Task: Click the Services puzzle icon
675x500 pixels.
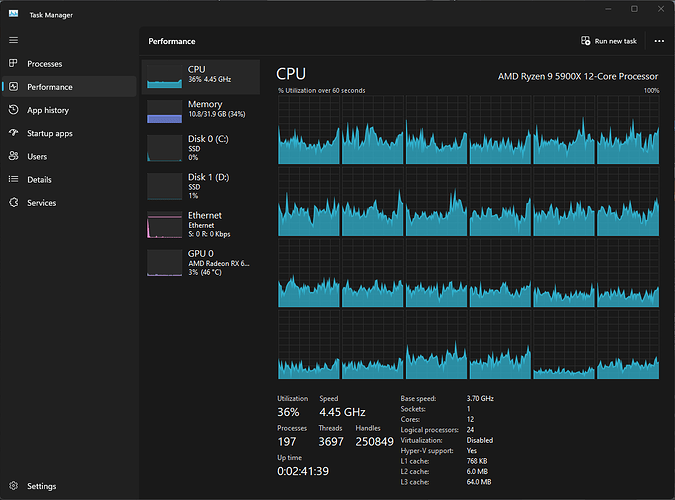Action: 13,203
